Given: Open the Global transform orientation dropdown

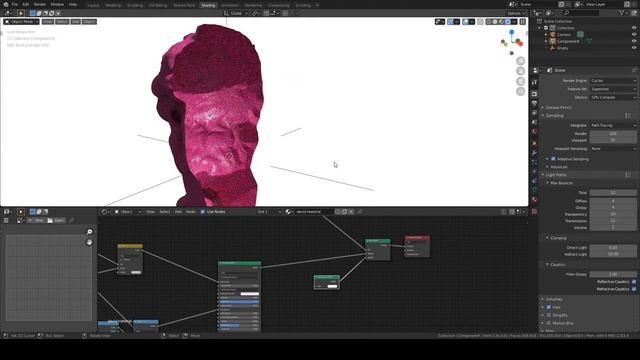Looking at the screenshot, I should 236,13.
